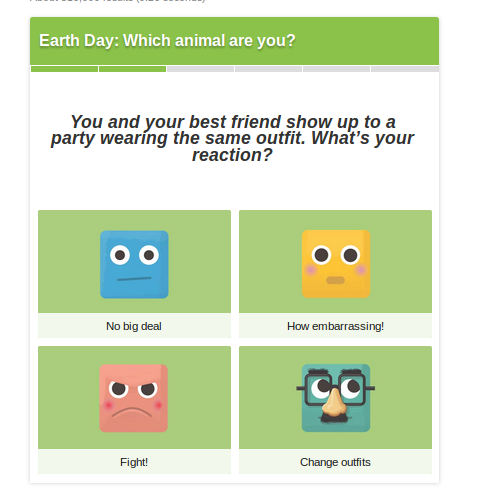Image resolution: width=486 pixels, height=501 pixels.
Task: Click the fifth gray progress segment
Action: [336, 69]
